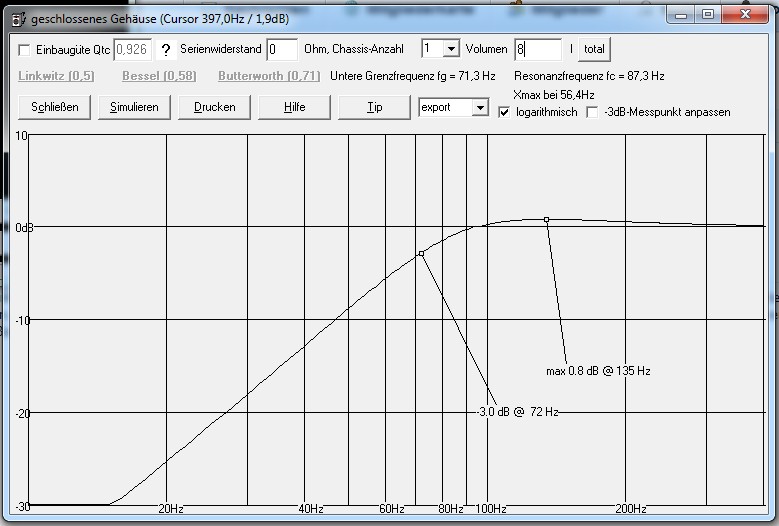Click the question mark button beside Qtc
Viewport: 779px width, 526px height.
tap(166, 49)
